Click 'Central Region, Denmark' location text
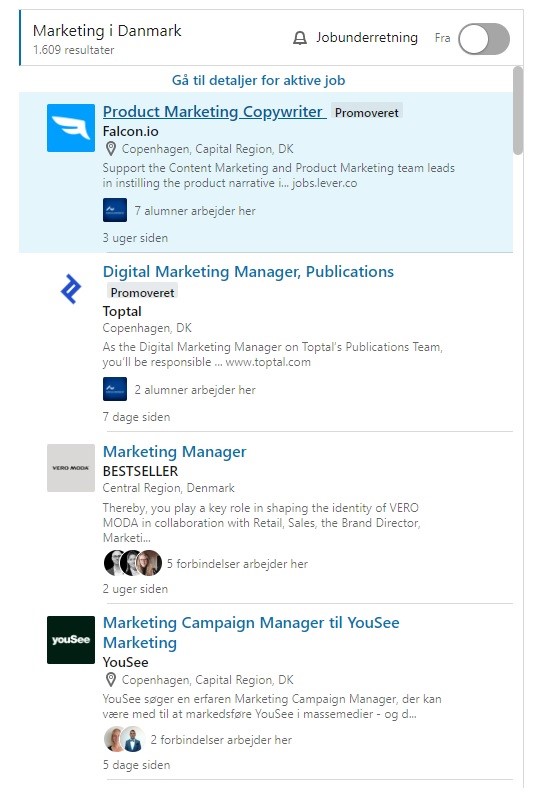The height and width of the screenshot is (805, 545). point(169,488)
